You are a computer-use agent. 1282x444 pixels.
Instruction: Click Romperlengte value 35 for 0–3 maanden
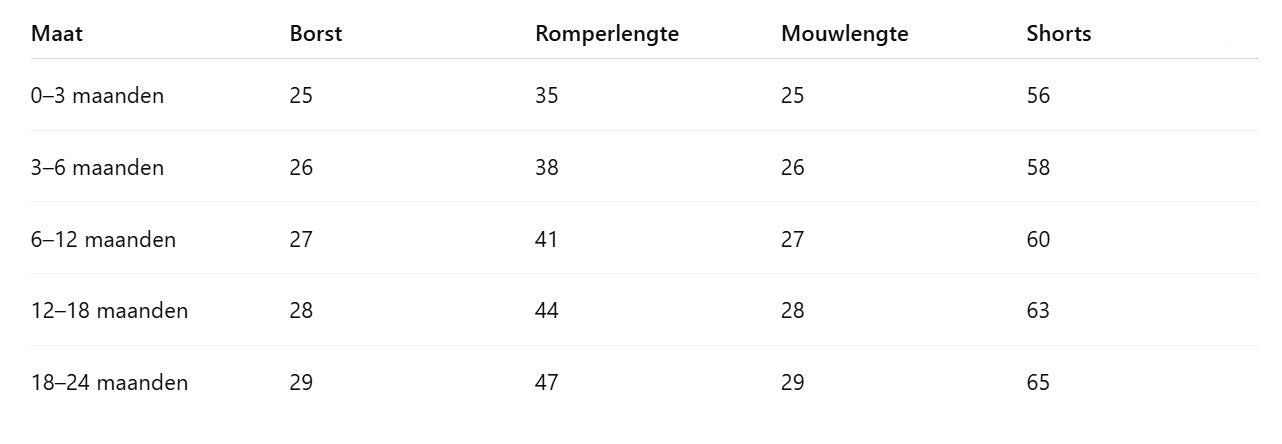click(x=547, y=96)
